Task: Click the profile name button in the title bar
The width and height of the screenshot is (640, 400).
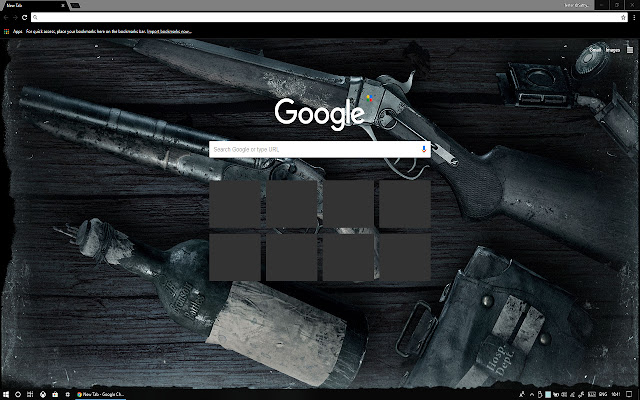Action: [x=576, y=5]
